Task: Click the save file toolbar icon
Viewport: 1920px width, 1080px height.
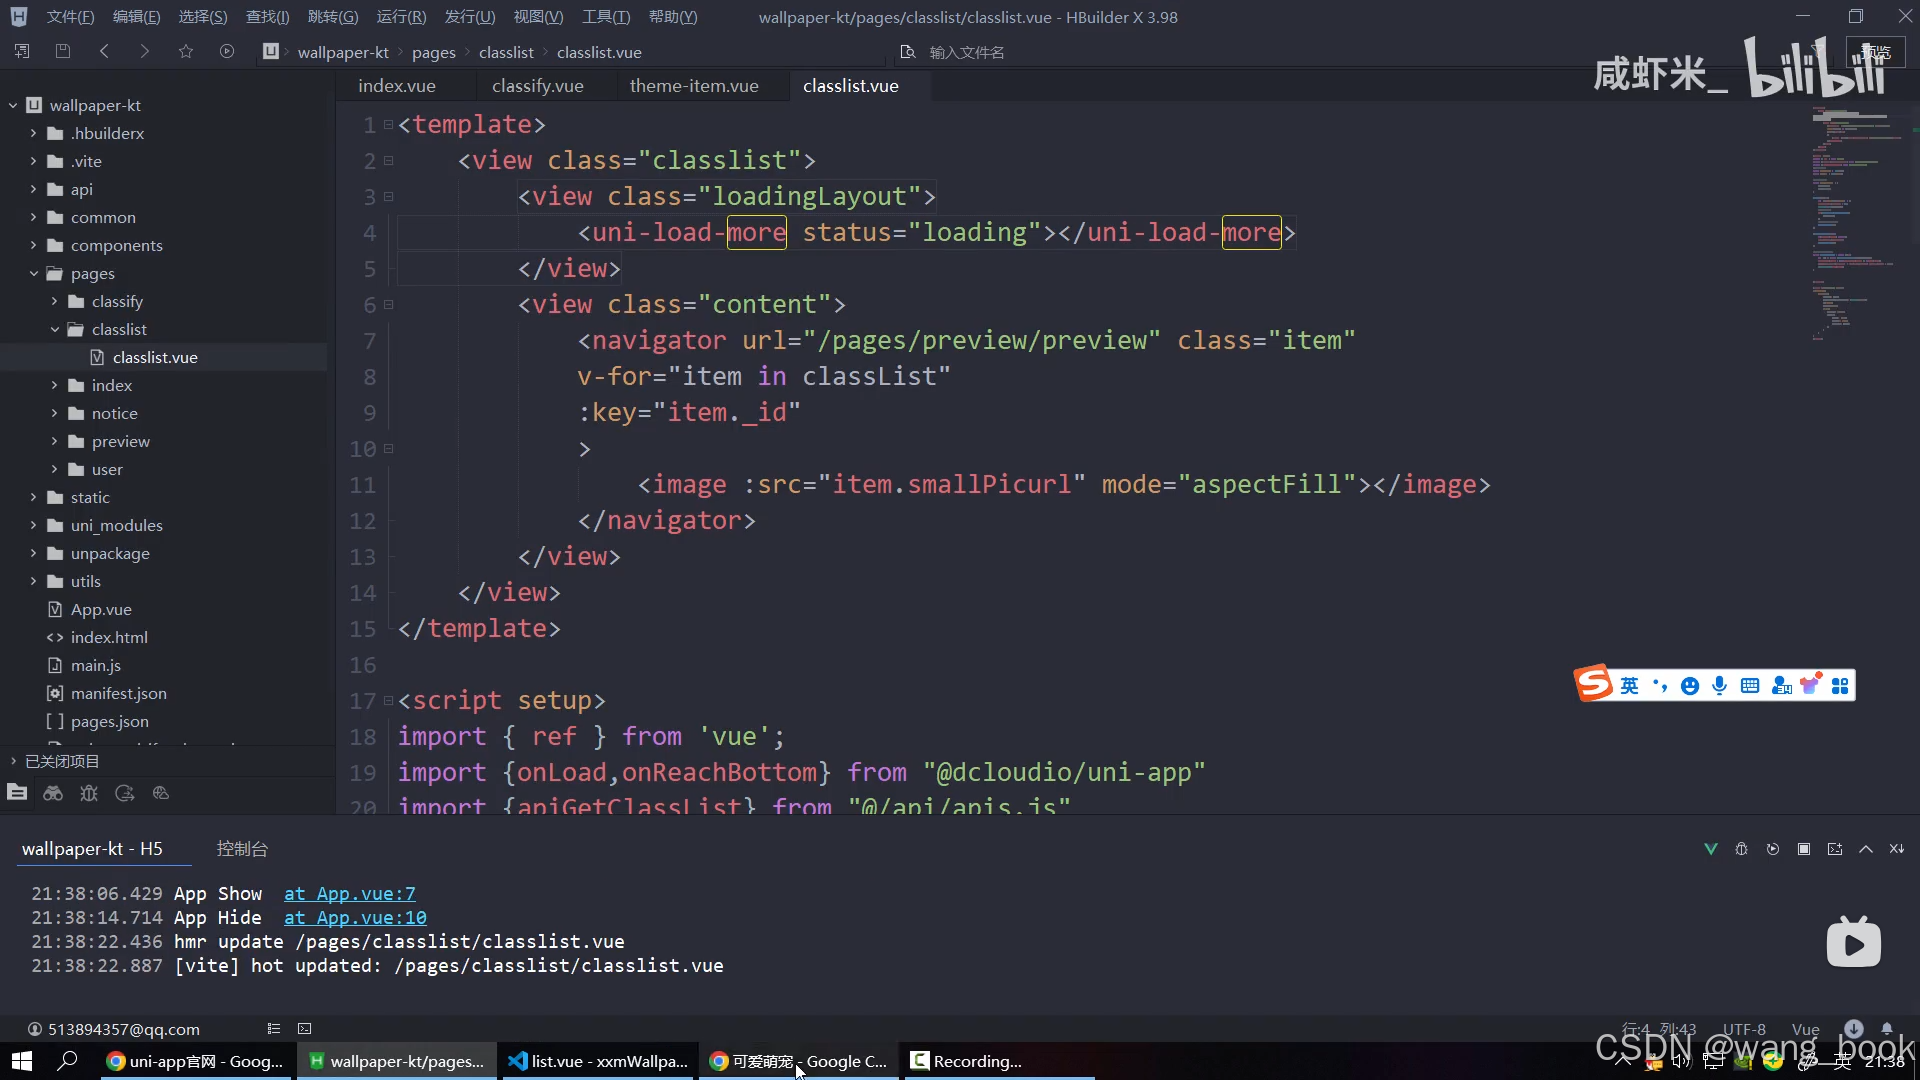Action: pos(63,51)
